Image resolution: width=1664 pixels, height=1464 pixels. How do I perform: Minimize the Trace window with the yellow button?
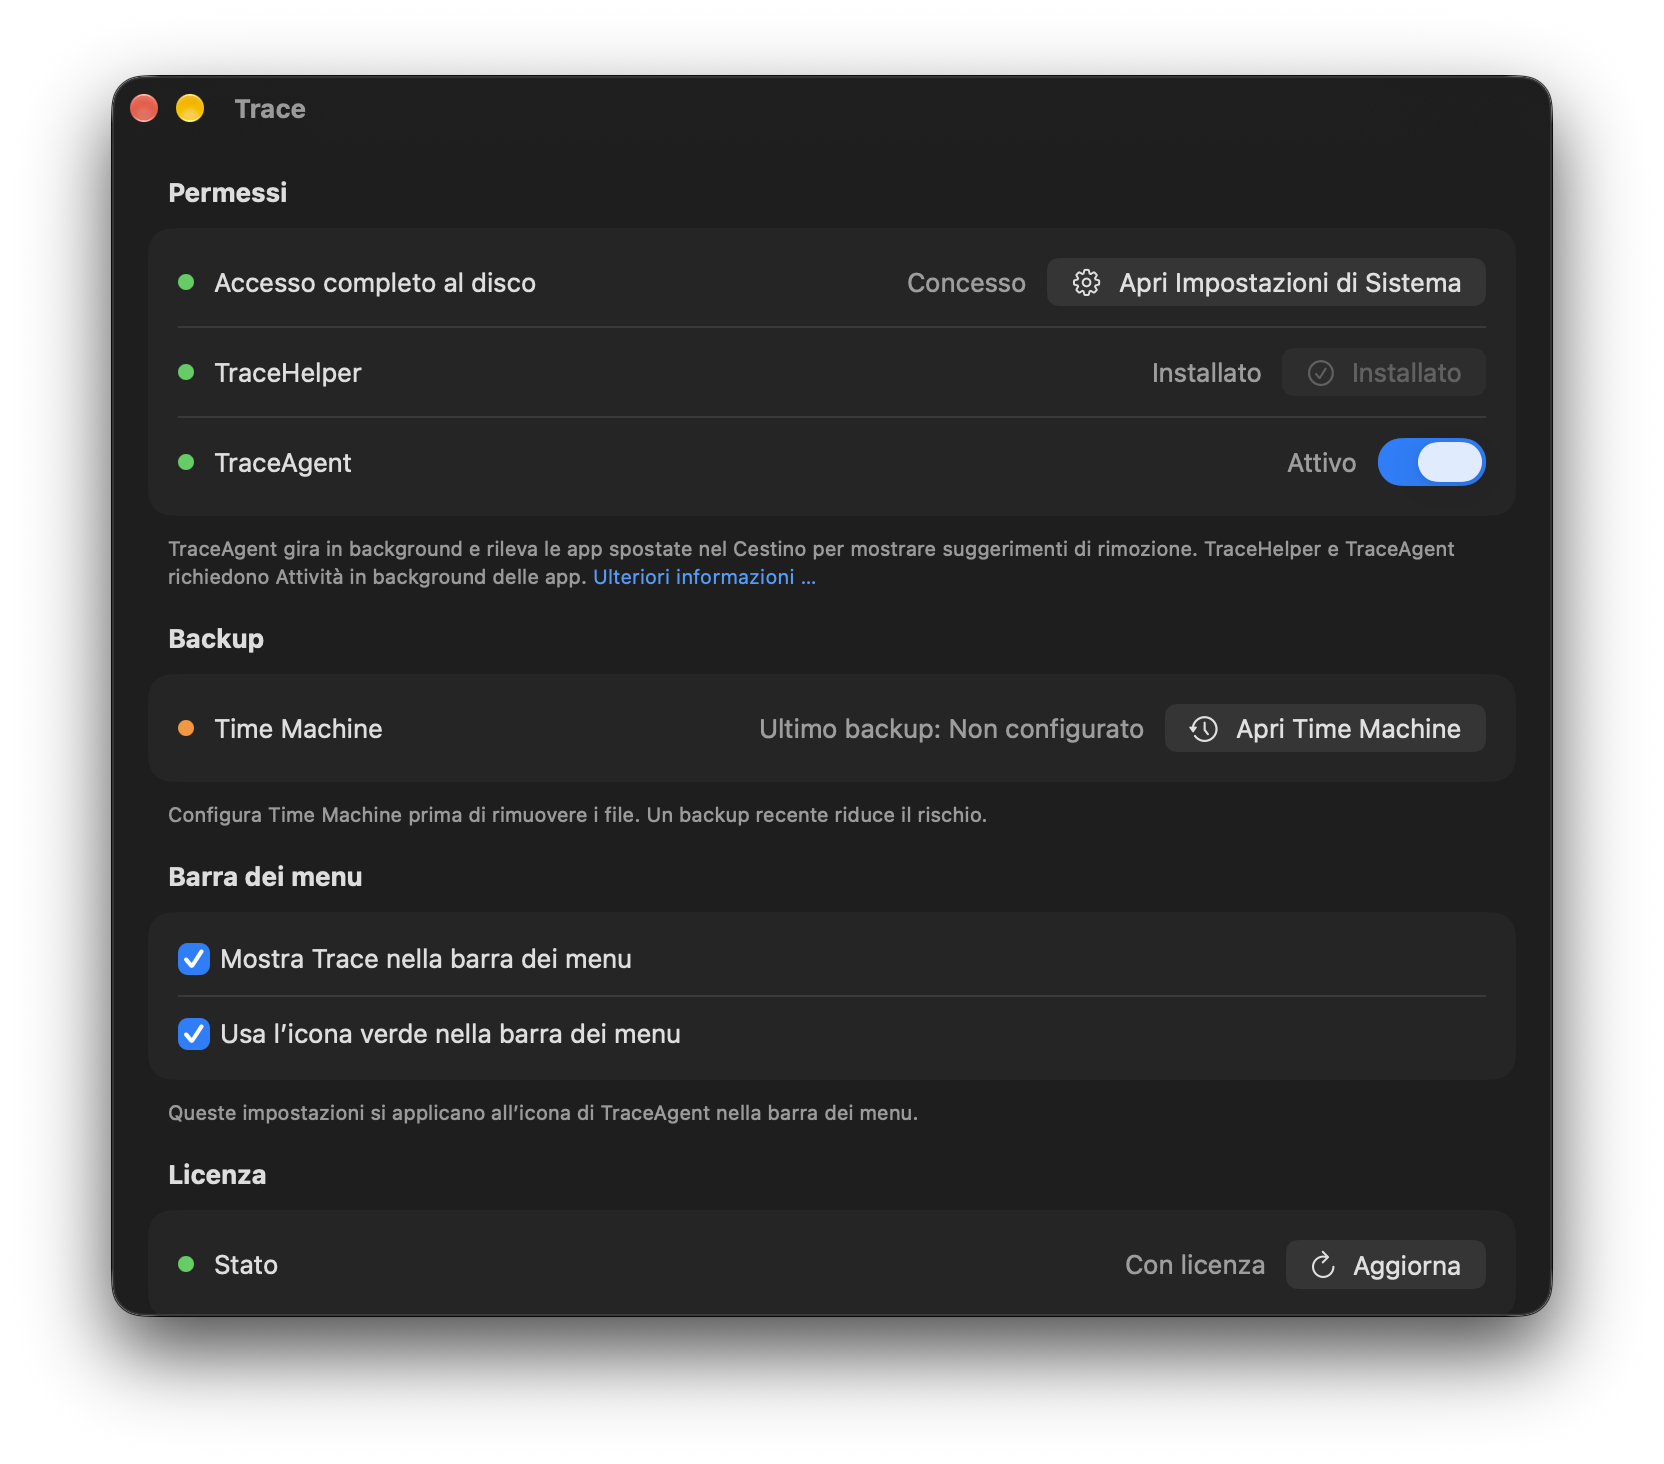[190, 108]
